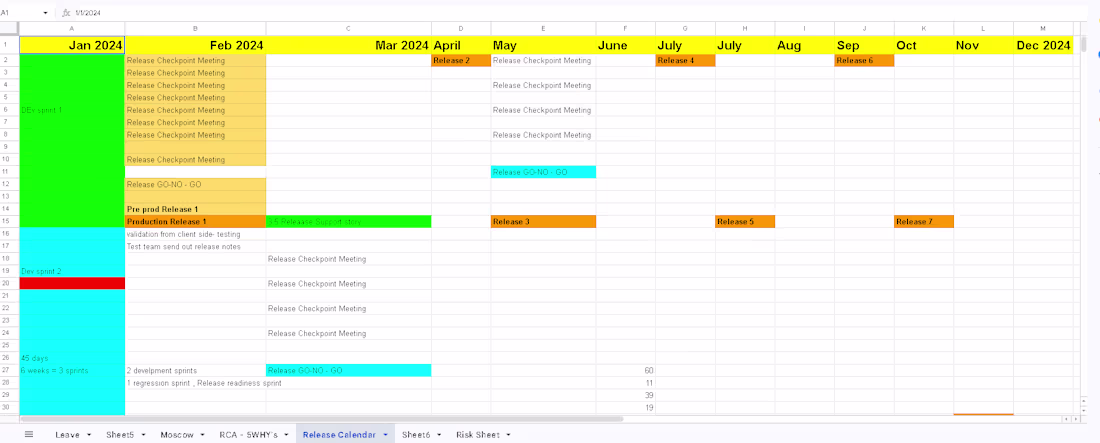Select row 20 header

(9, 284)
